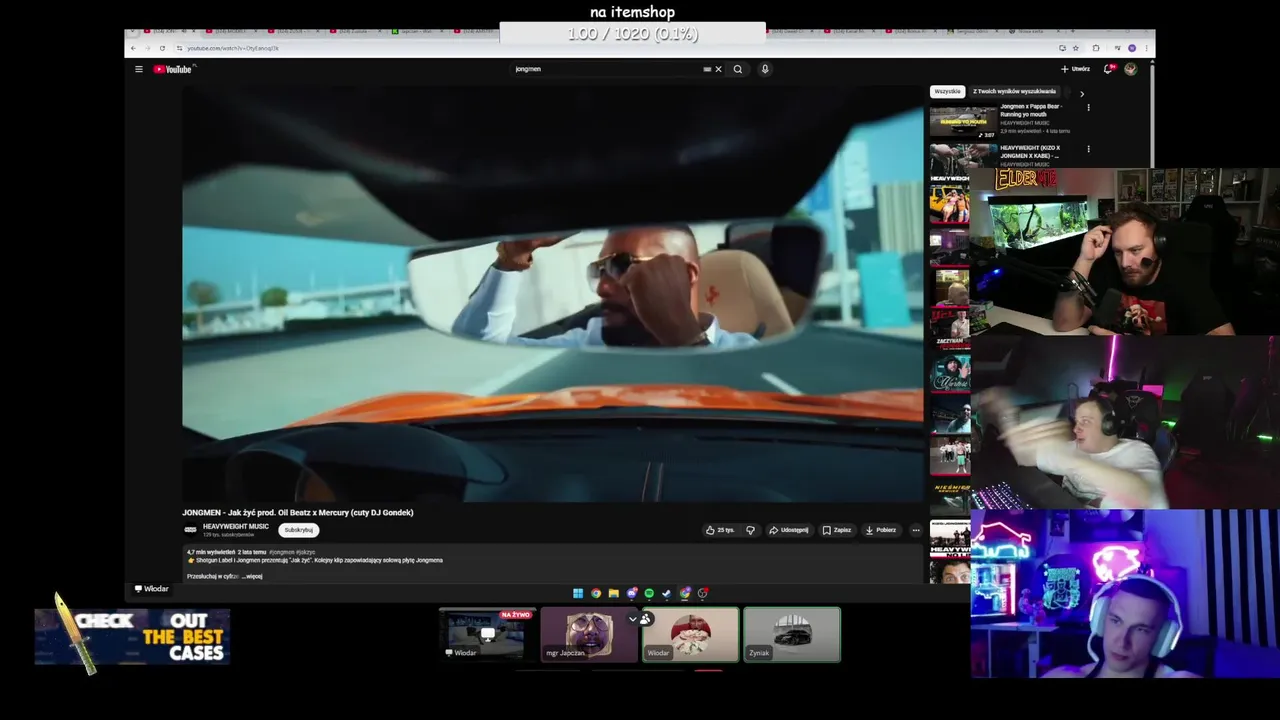Select the Wlodar avatar participant tile
This screenshot has height=720, width=1280.
(690, 634)
